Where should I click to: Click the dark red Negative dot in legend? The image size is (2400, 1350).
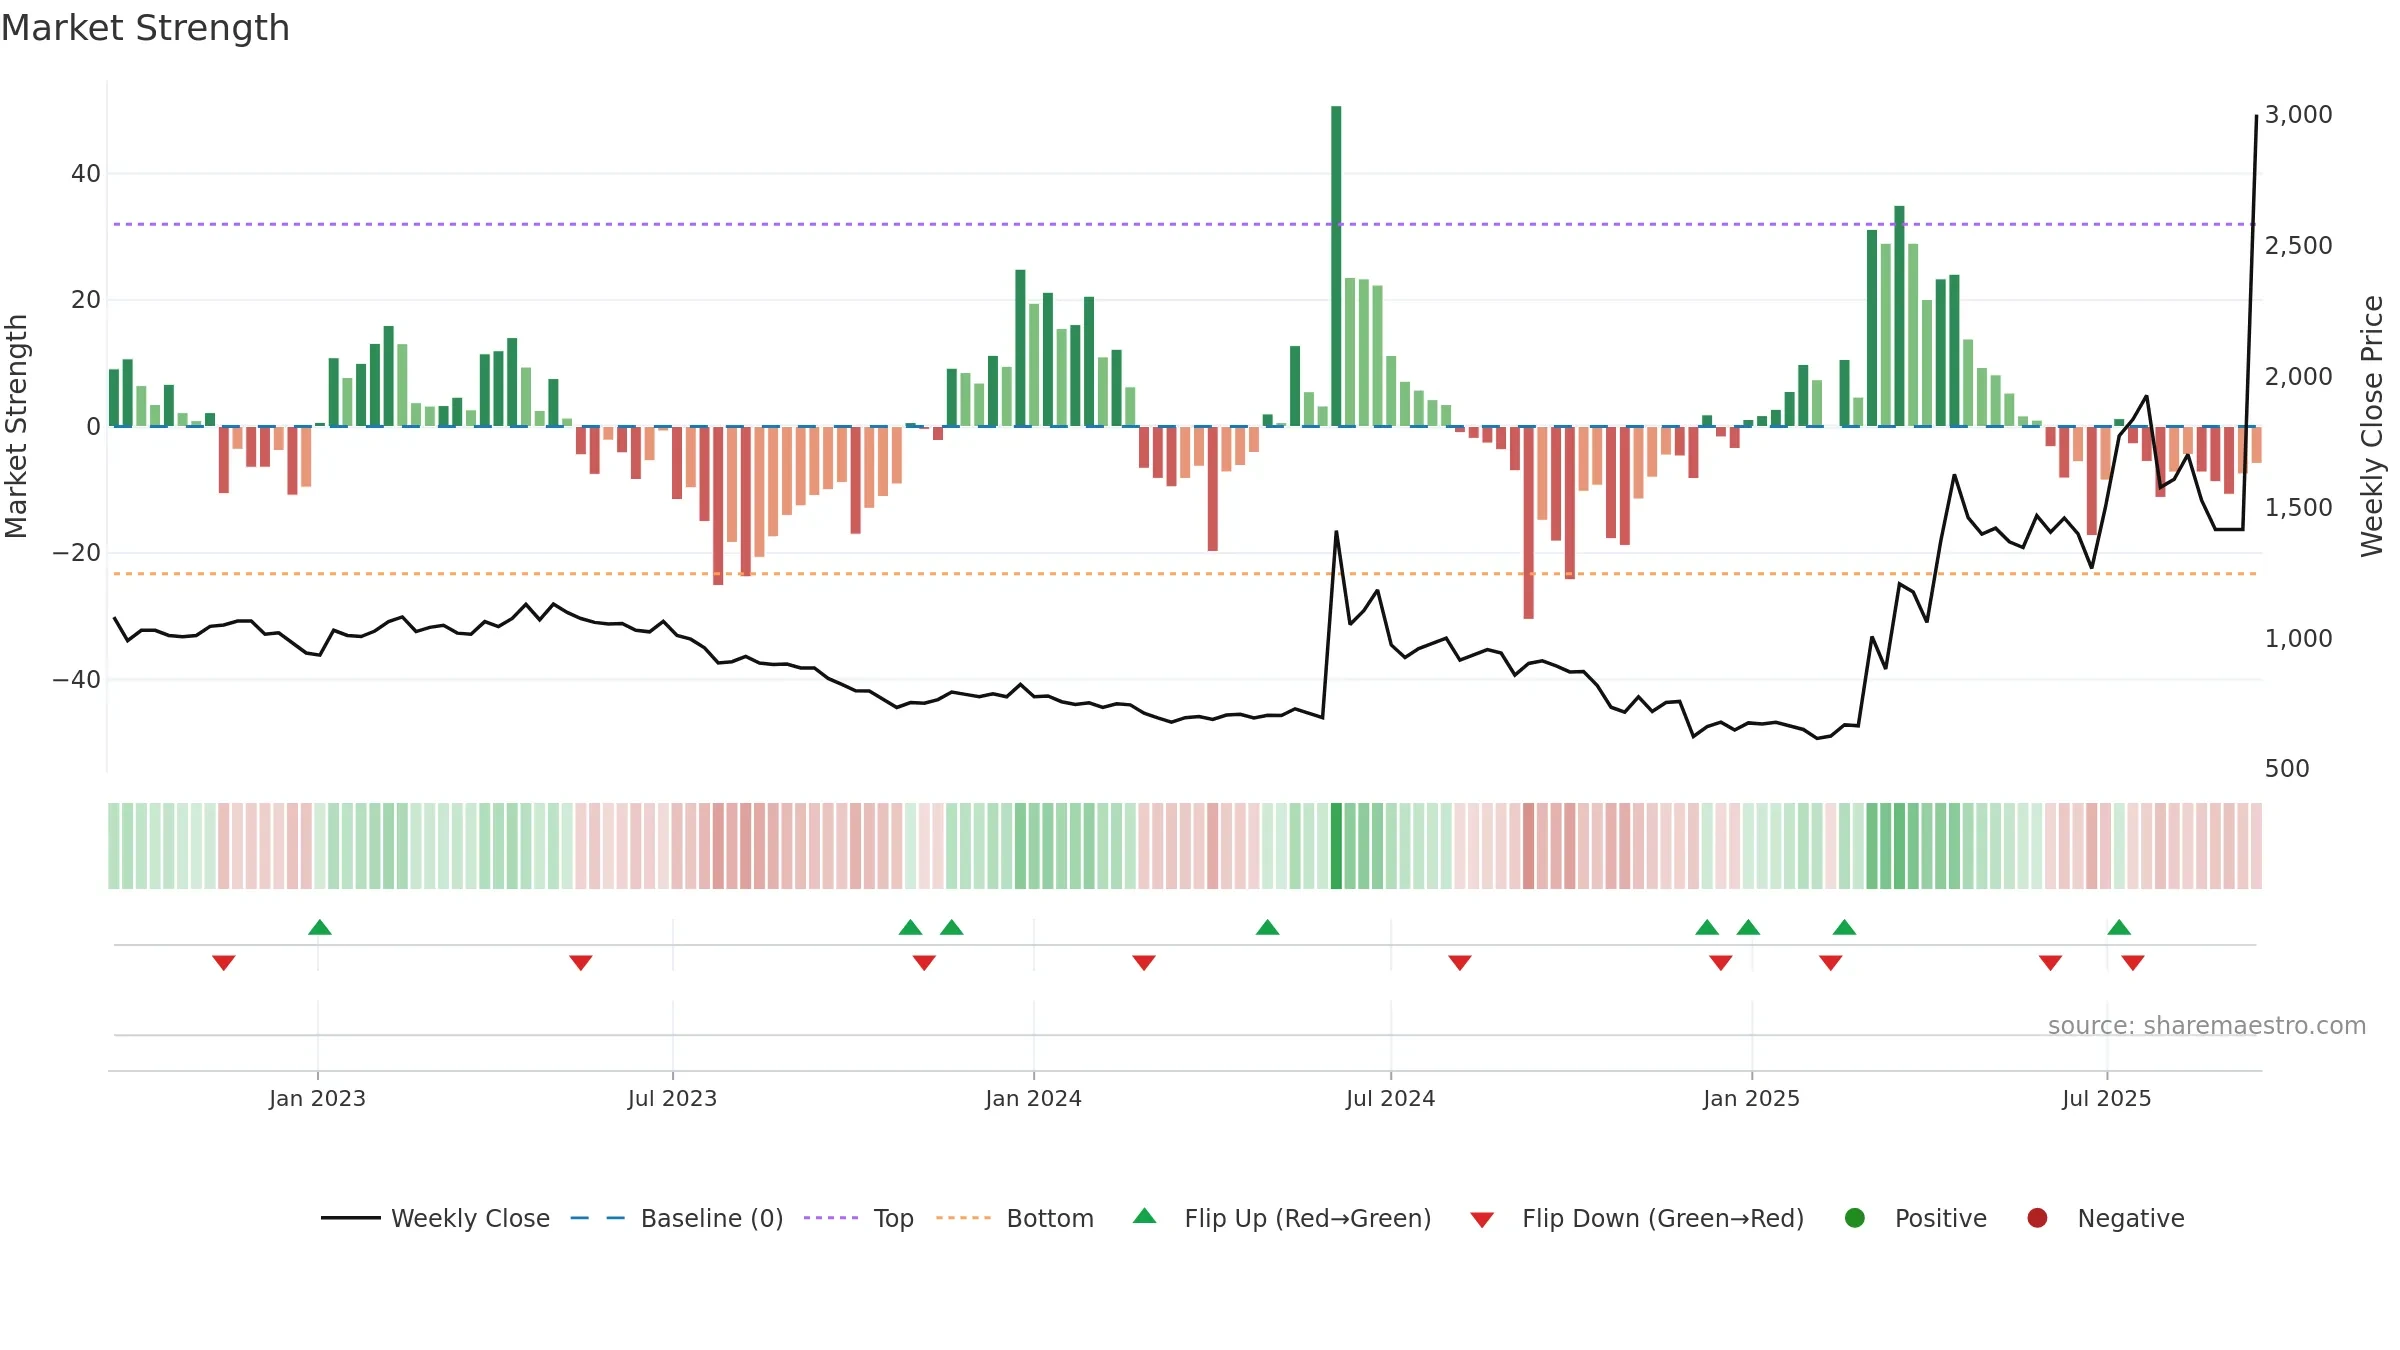2037,1218
